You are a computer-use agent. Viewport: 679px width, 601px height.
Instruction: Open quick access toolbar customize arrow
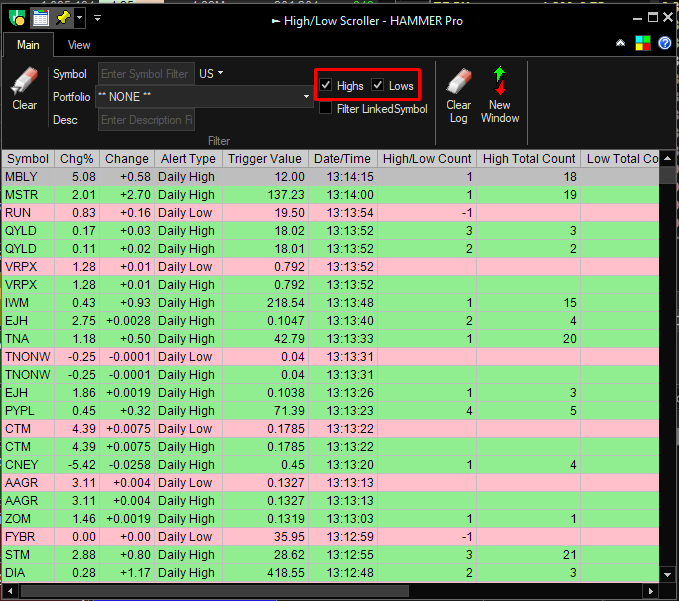tap(97, 18)
